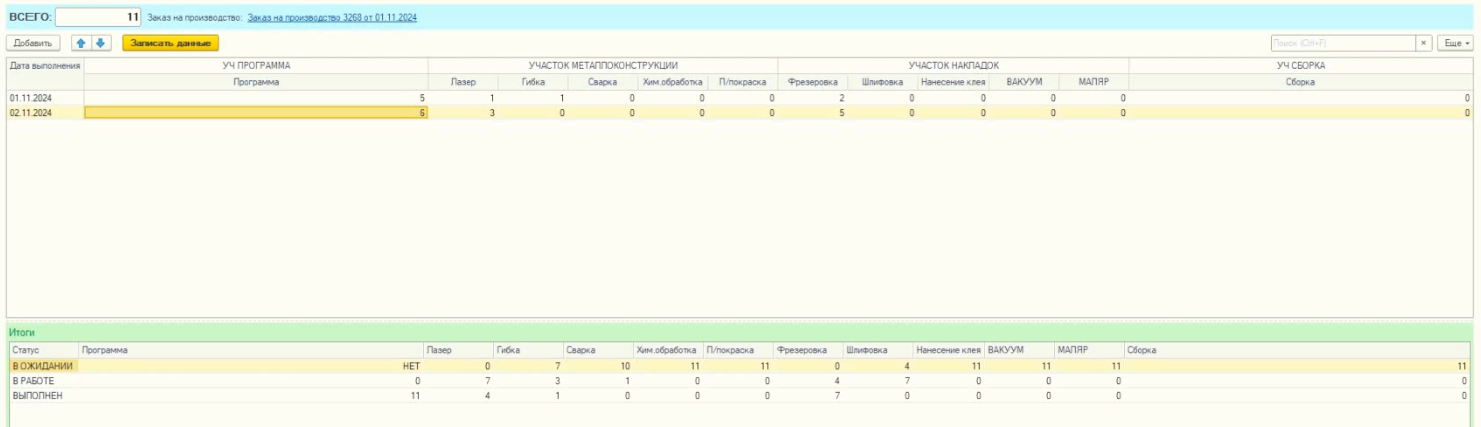Click the Сборка header in upper table
This screenshot has height=427, width=1481.
pyautogui.click(x=1299, y=82)
